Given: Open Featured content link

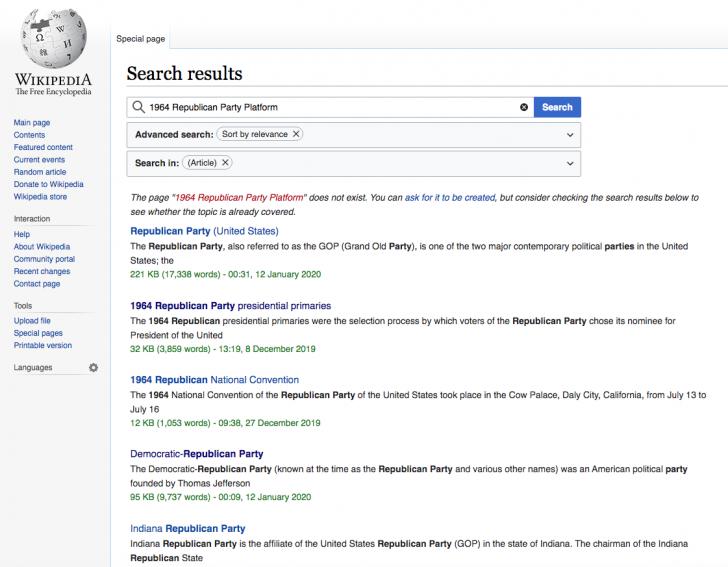Looking at the screenshot, I should [x=43, y=147].
